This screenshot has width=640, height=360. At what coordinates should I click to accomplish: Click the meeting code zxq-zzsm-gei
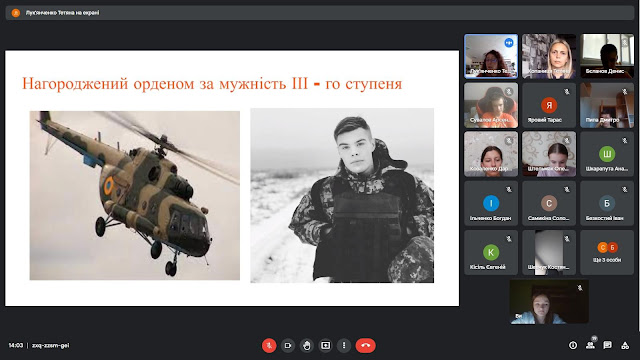51,345
